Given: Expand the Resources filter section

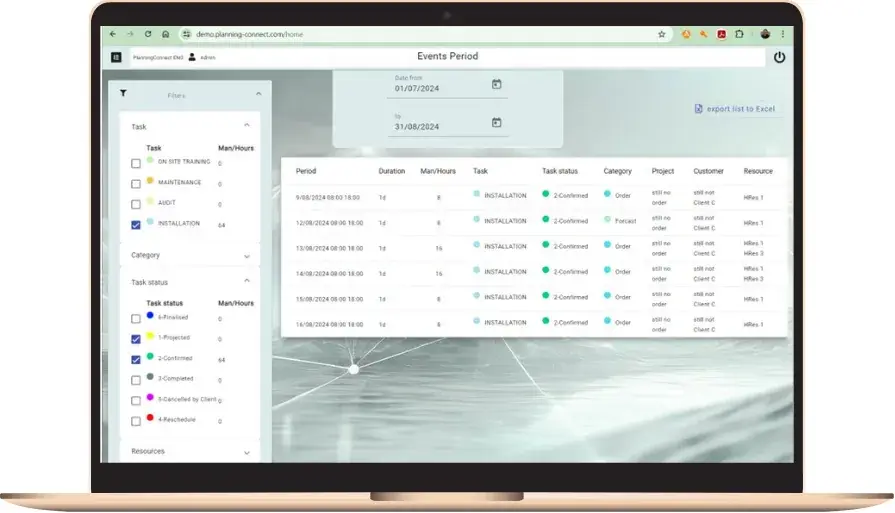Looking at the screenshot, I should tap(247, 453).
